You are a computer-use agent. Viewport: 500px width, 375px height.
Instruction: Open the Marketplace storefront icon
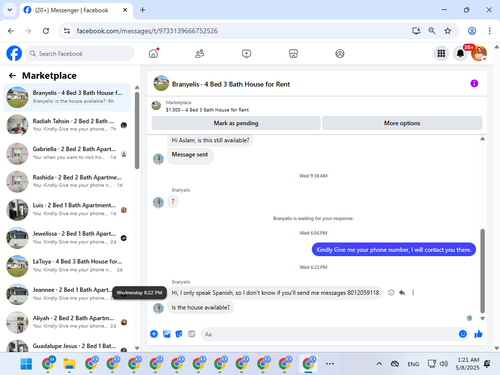(293, 53)
